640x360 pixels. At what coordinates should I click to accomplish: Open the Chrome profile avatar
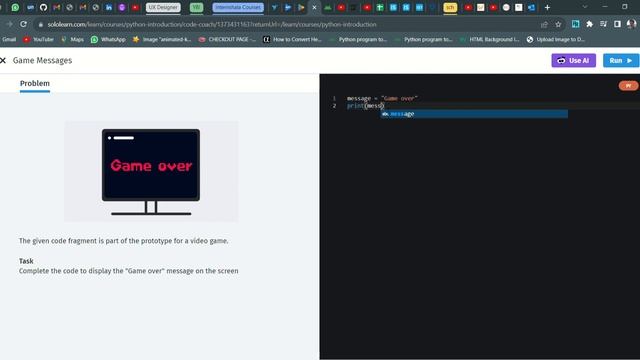[631, 24]
